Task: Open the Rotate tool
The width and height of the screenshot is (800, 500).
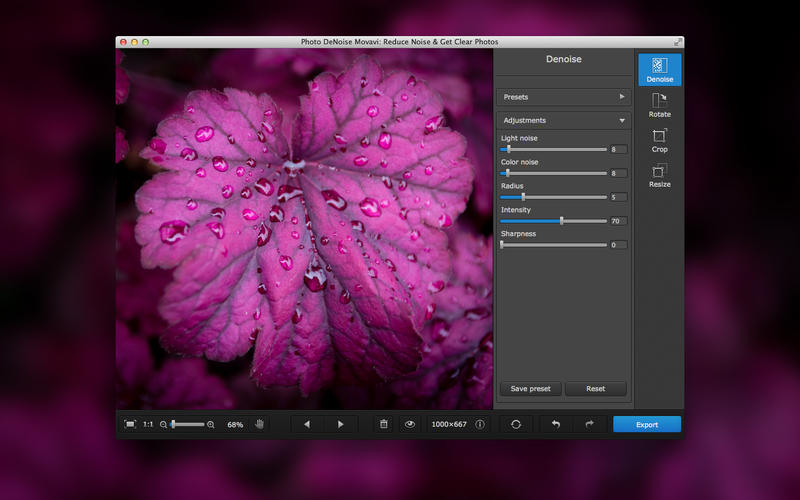Action: 659,105
